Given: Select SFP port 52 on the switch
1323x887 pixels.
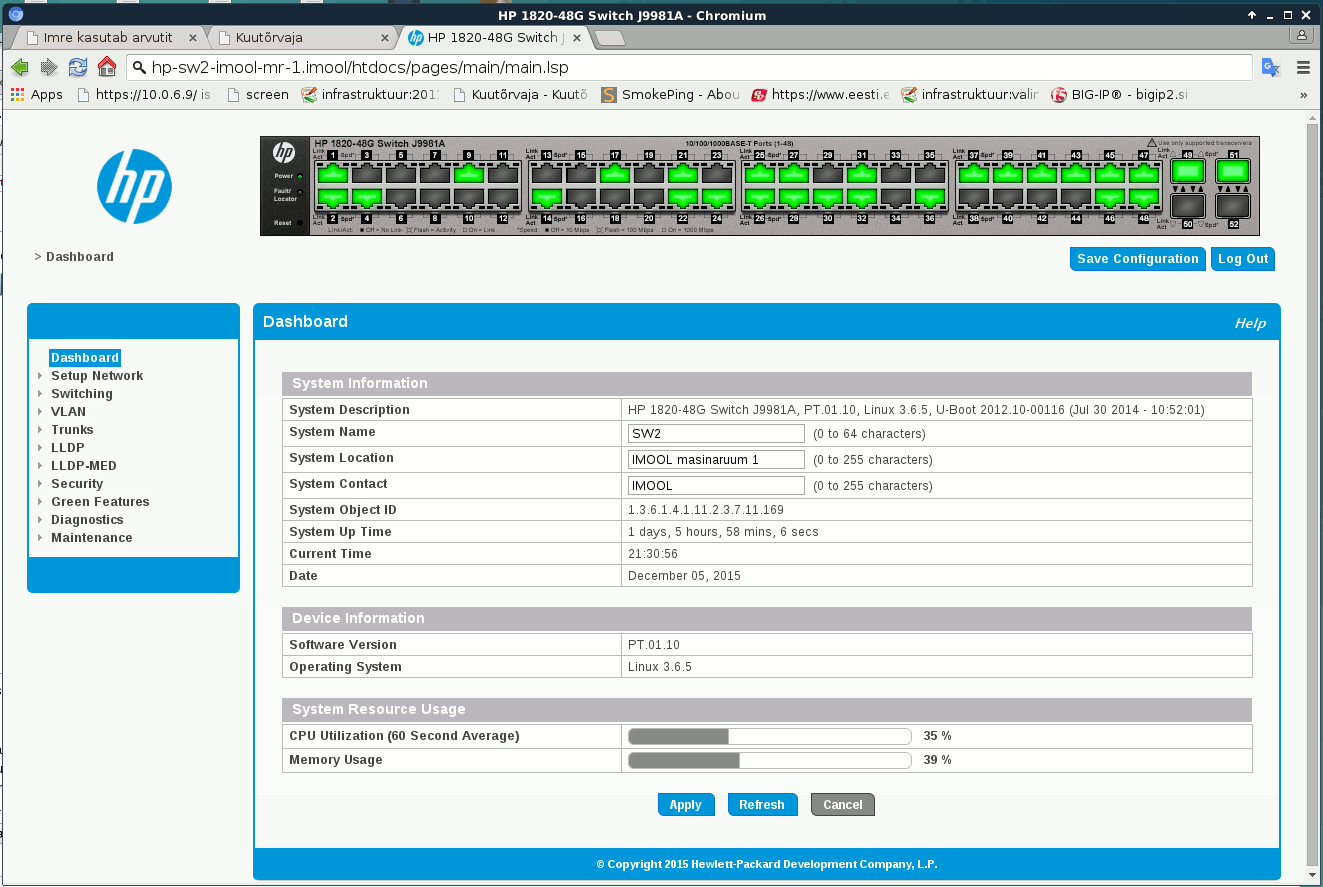Looking at the screenshot, I should coord(1234,206).
